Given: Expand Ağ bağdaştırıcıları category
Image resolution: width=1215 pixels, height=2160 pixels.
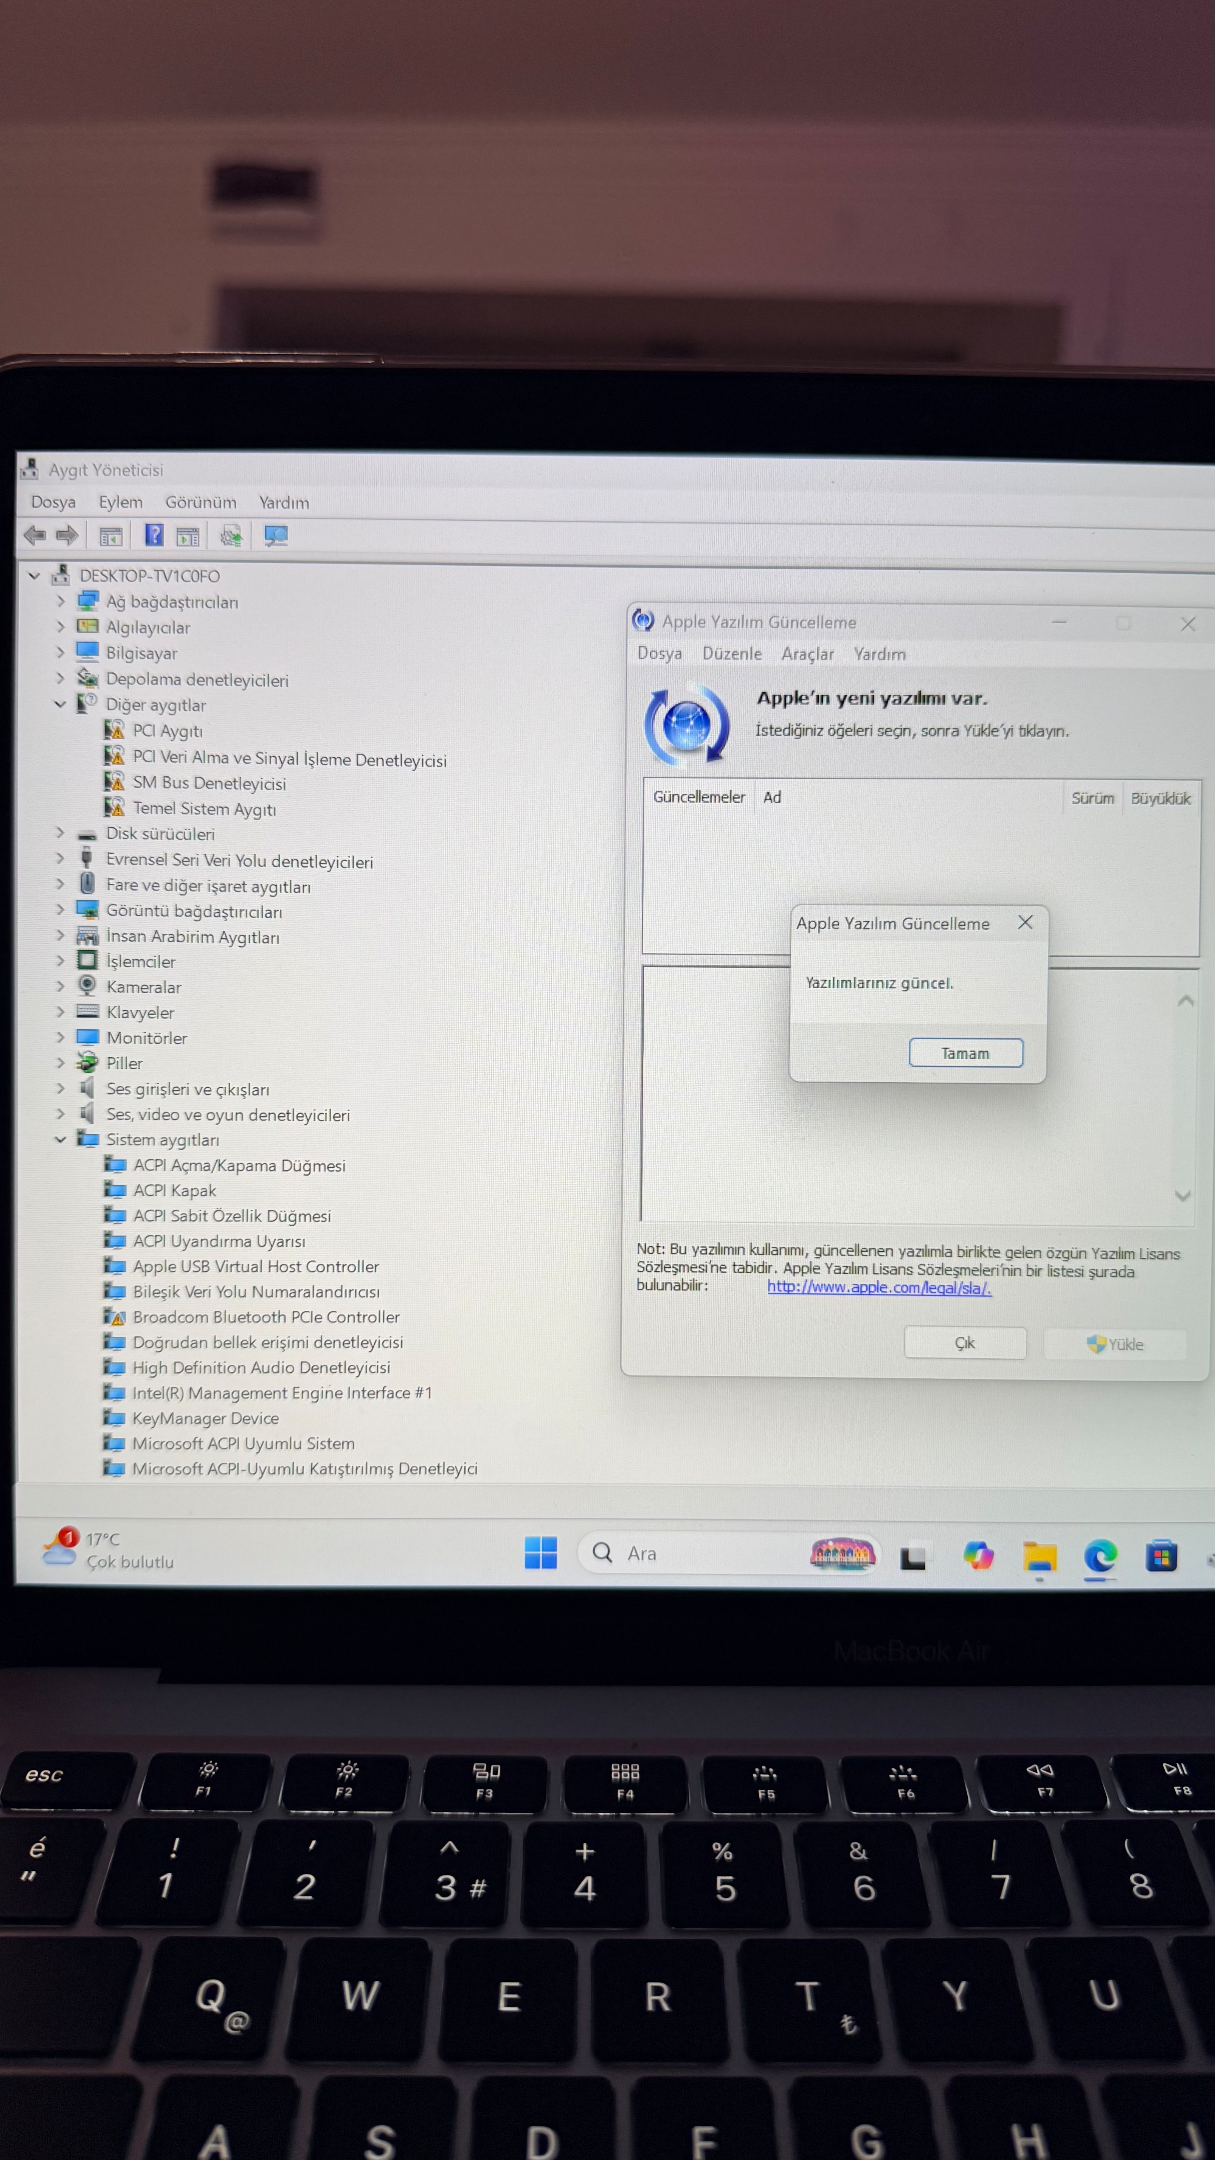Looking at the screenshot, I should click(x=61, y=601).
